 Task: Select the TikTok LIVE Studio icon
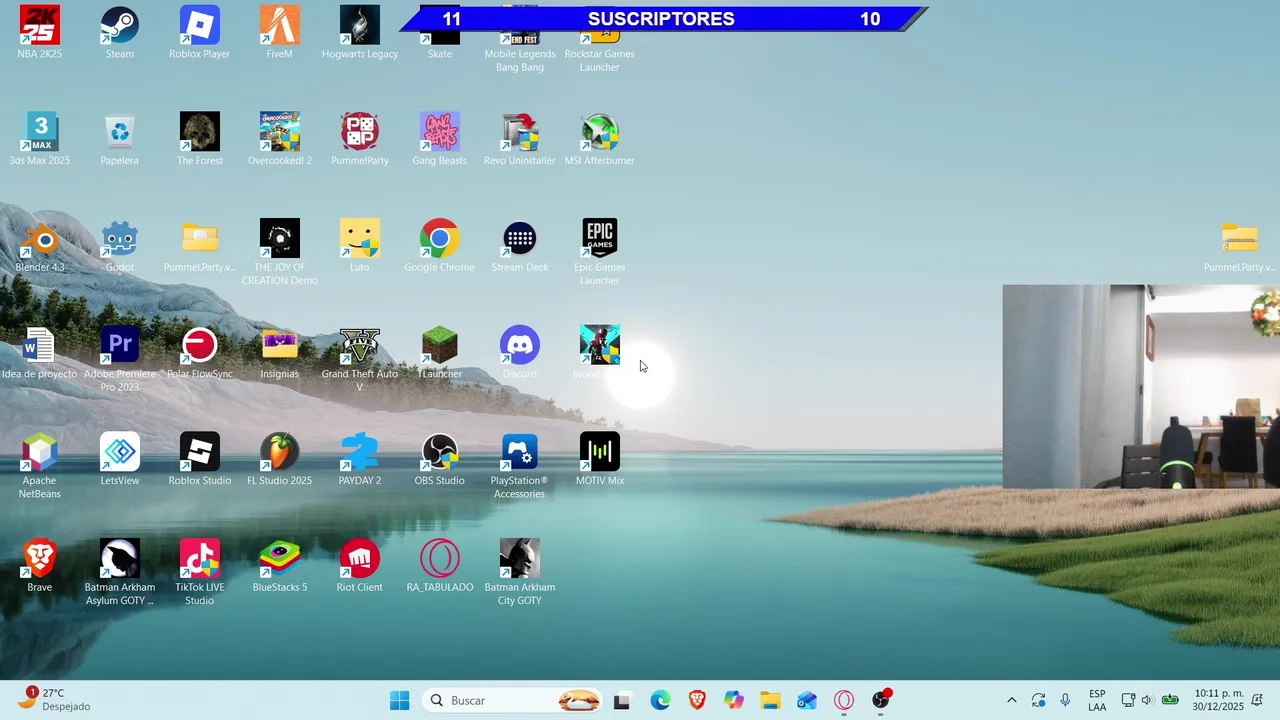coord(200,559)
